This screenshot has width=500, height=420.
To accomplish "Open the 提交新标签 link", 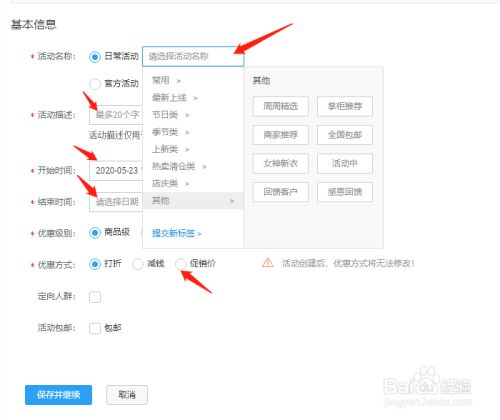I will pos(177,233).
